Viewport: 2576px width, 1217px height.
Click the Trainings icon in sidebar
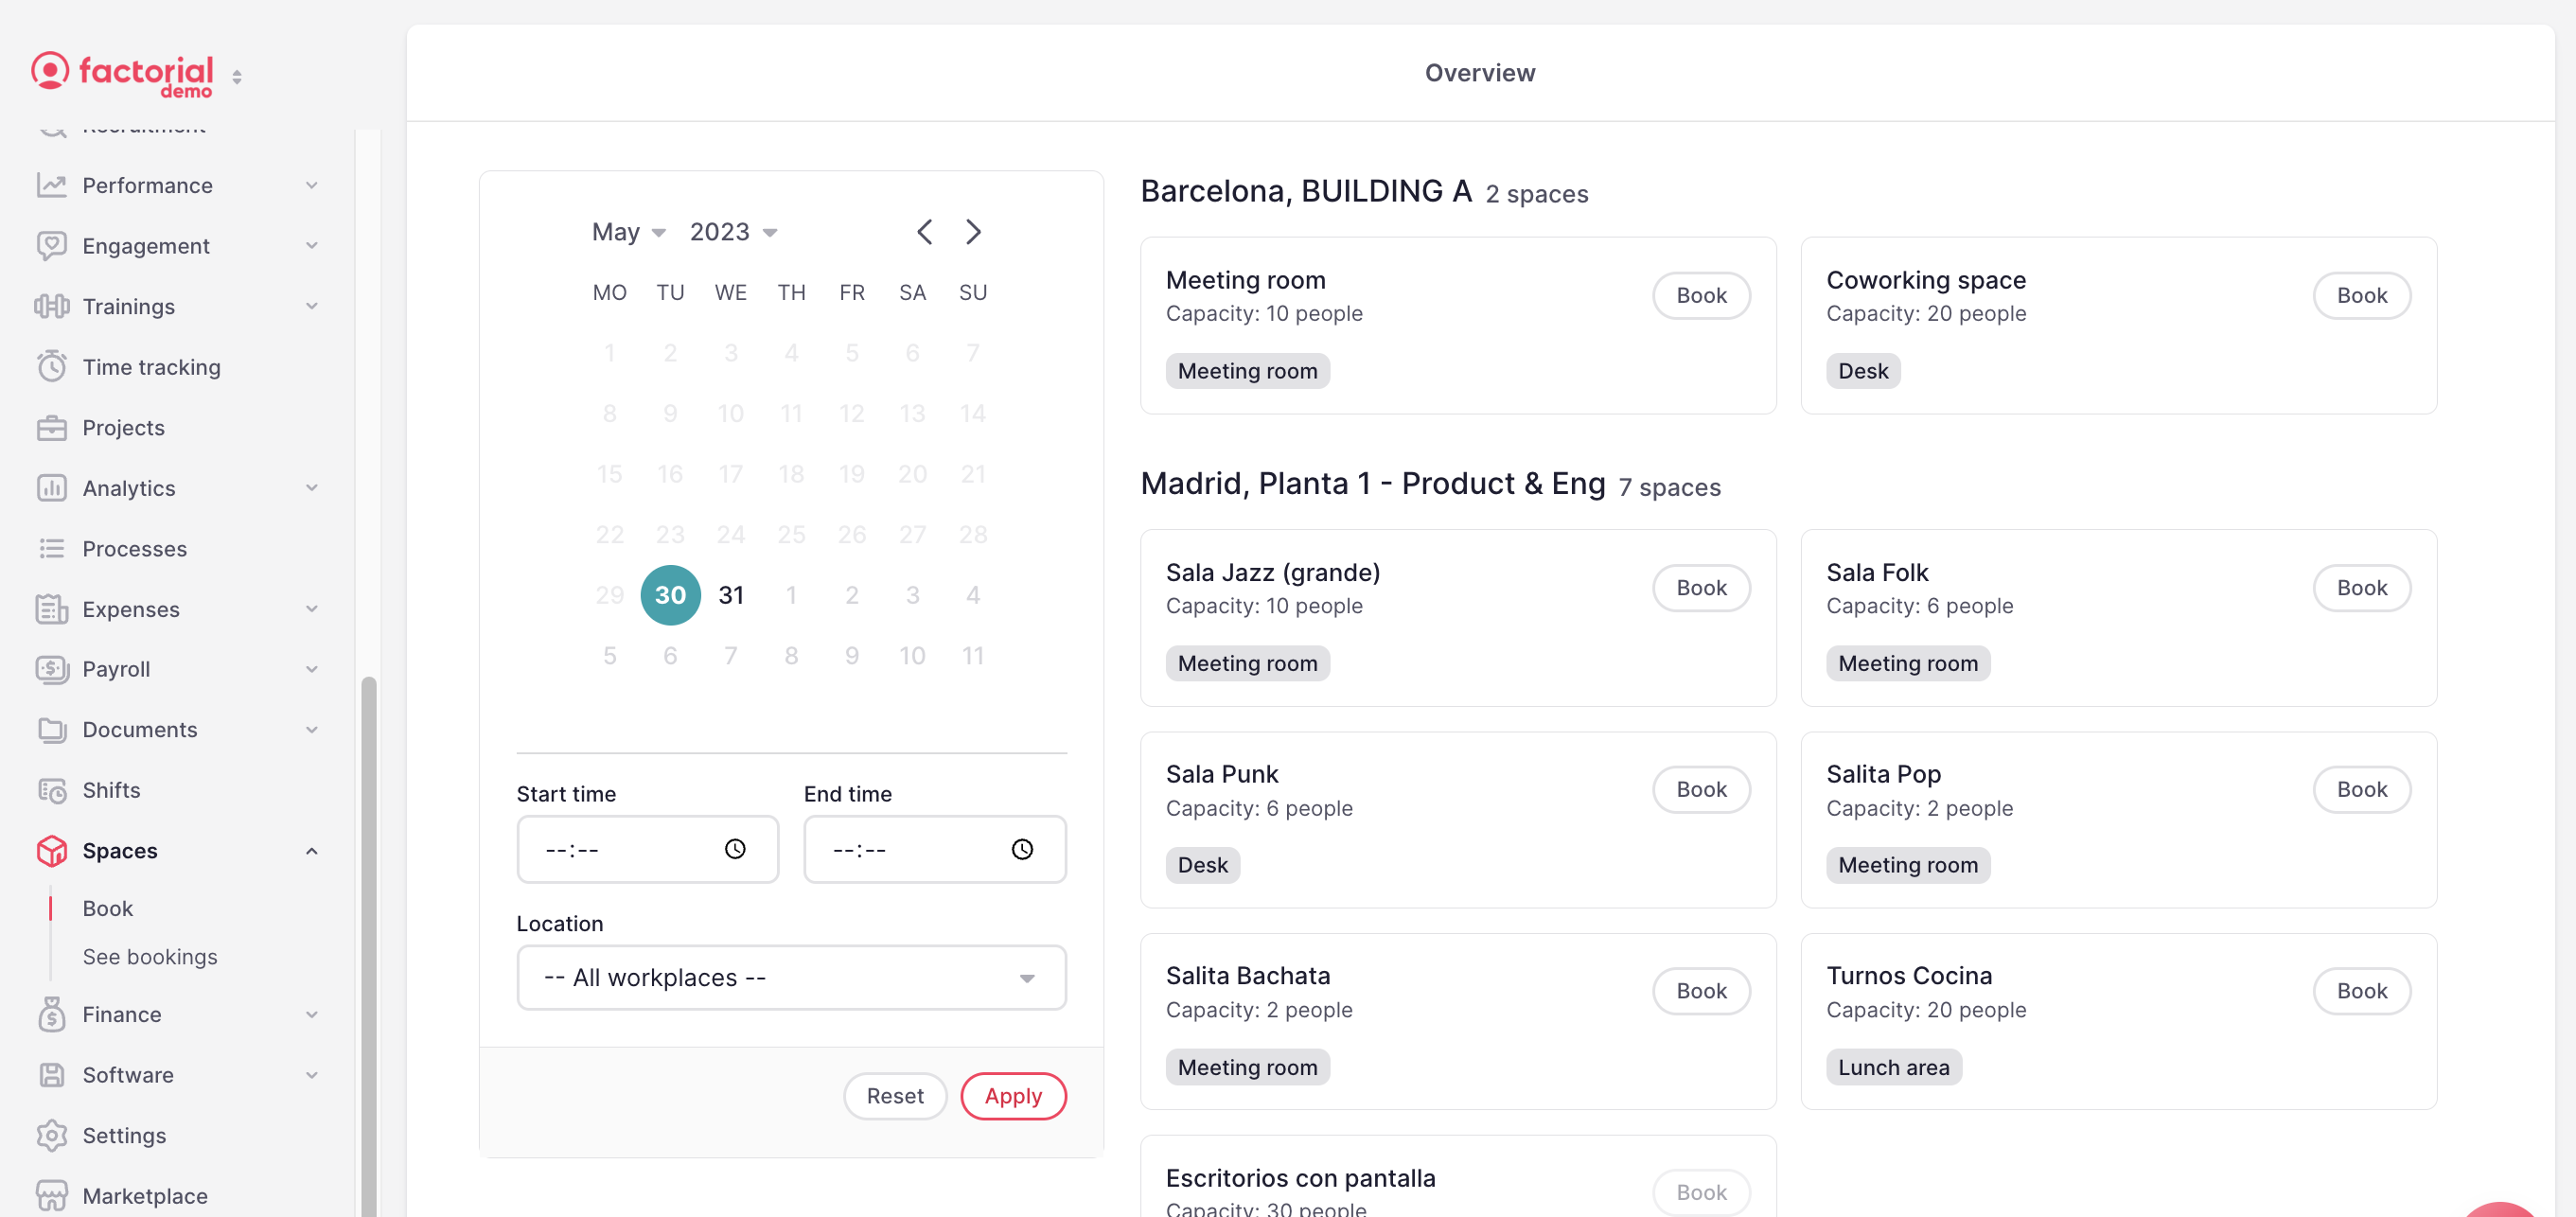pos(51,306)
